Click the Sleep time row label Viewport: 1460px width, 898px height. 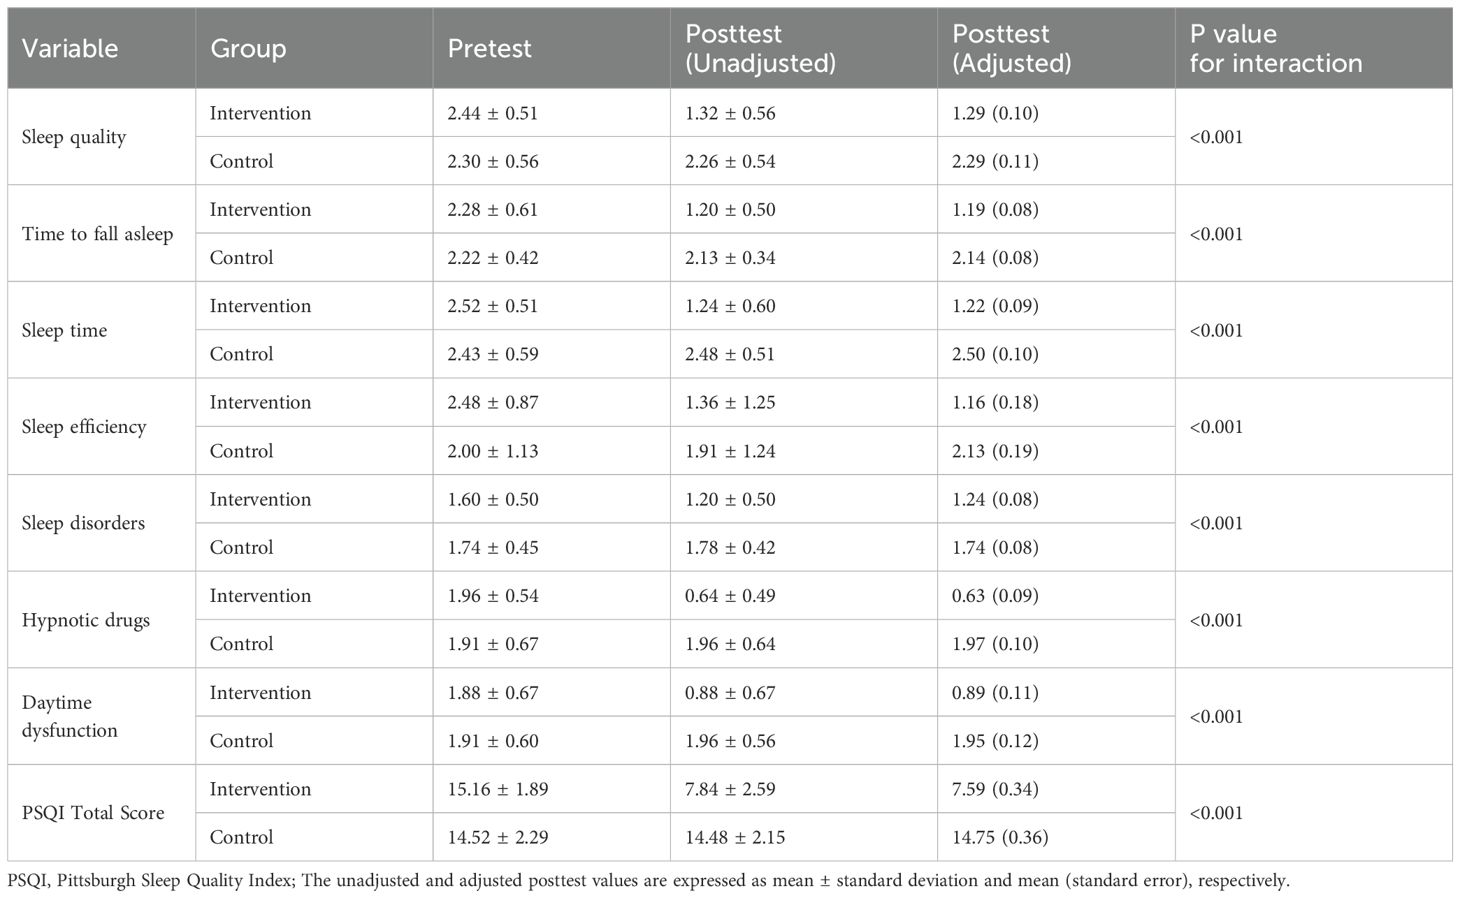coord(64,331)
